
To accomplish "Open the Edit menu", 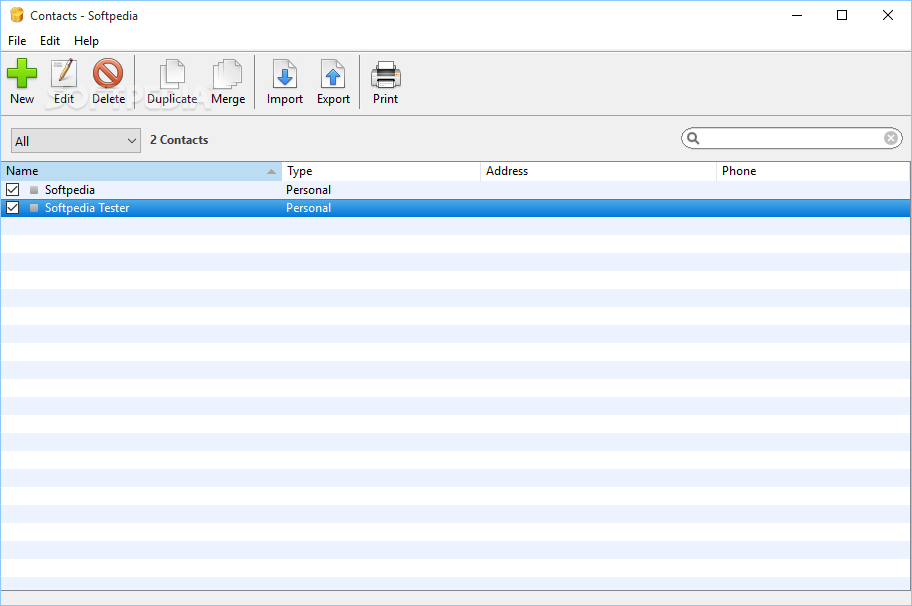I will coord(49,41).
